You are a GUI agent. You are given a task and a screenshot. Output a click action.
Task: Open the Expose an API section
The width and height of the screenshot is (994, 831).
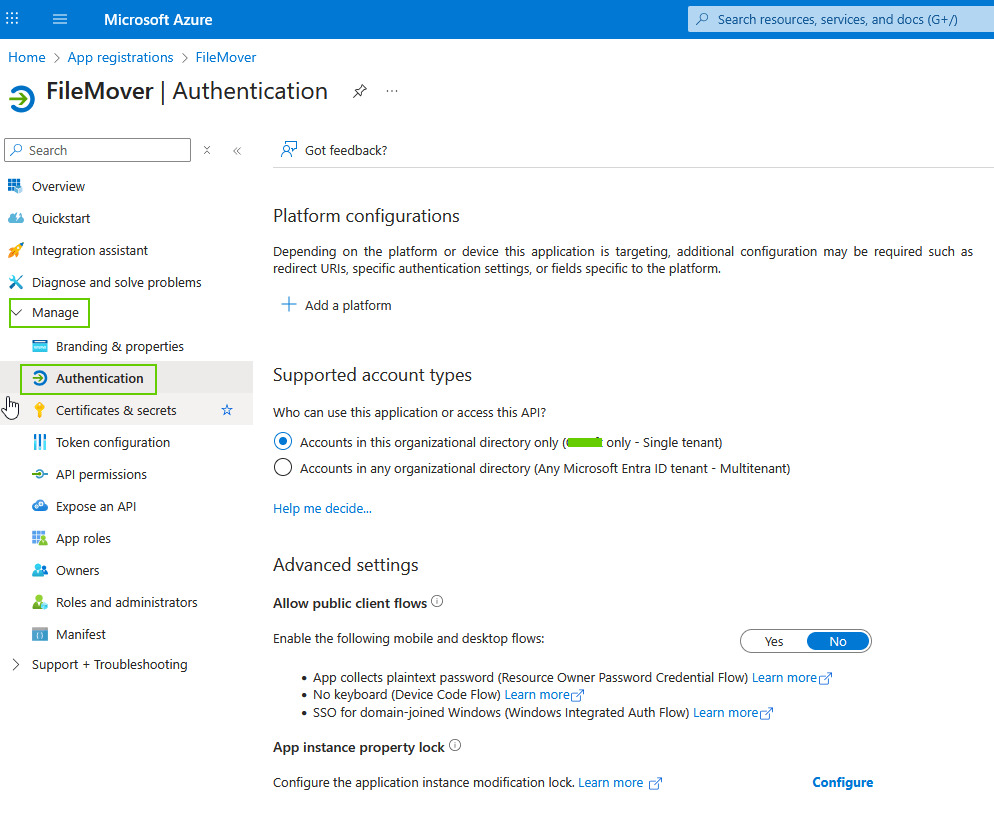coord(98,506)
